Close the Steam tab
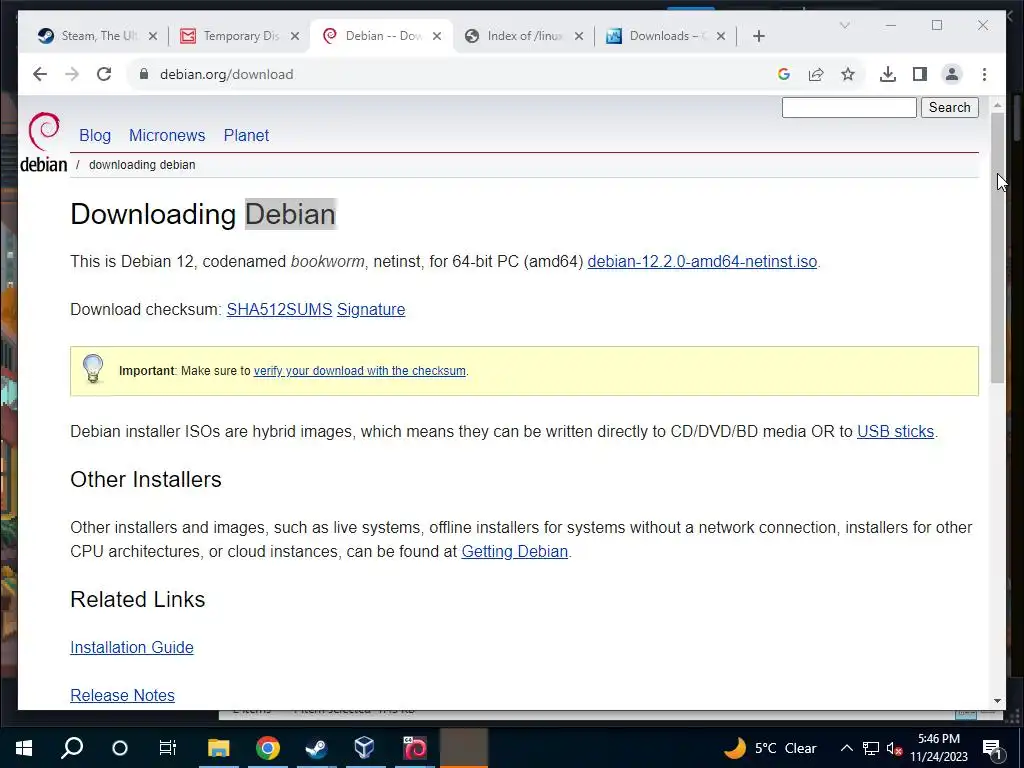 pos(153,36)
